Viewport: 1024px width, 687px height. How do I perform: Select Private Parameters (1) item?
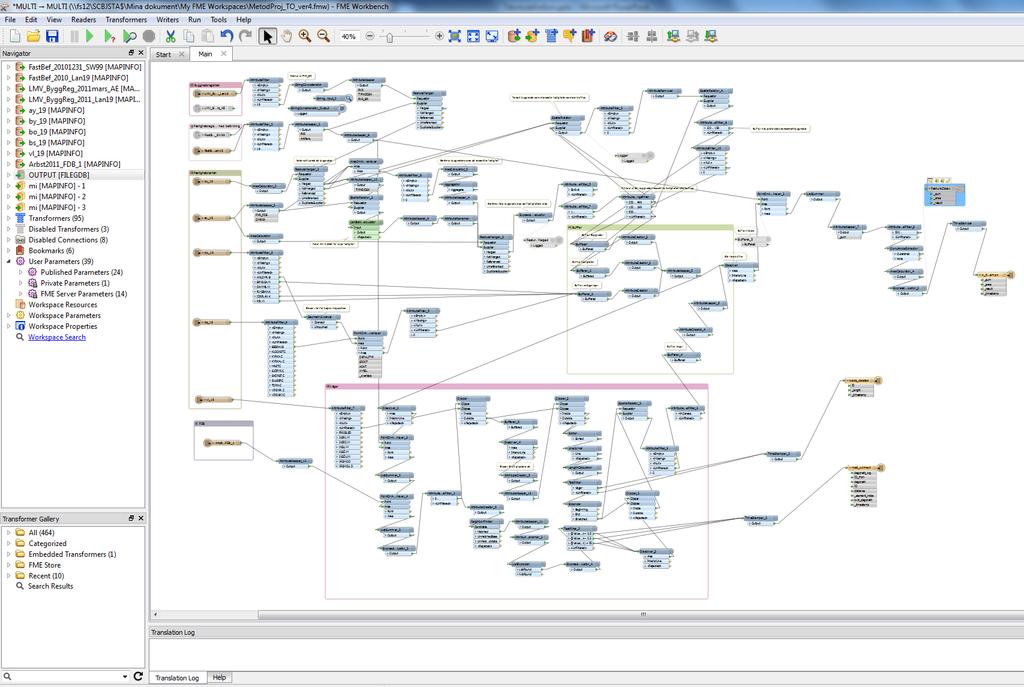pyautogui.click(x=74, y=283)
